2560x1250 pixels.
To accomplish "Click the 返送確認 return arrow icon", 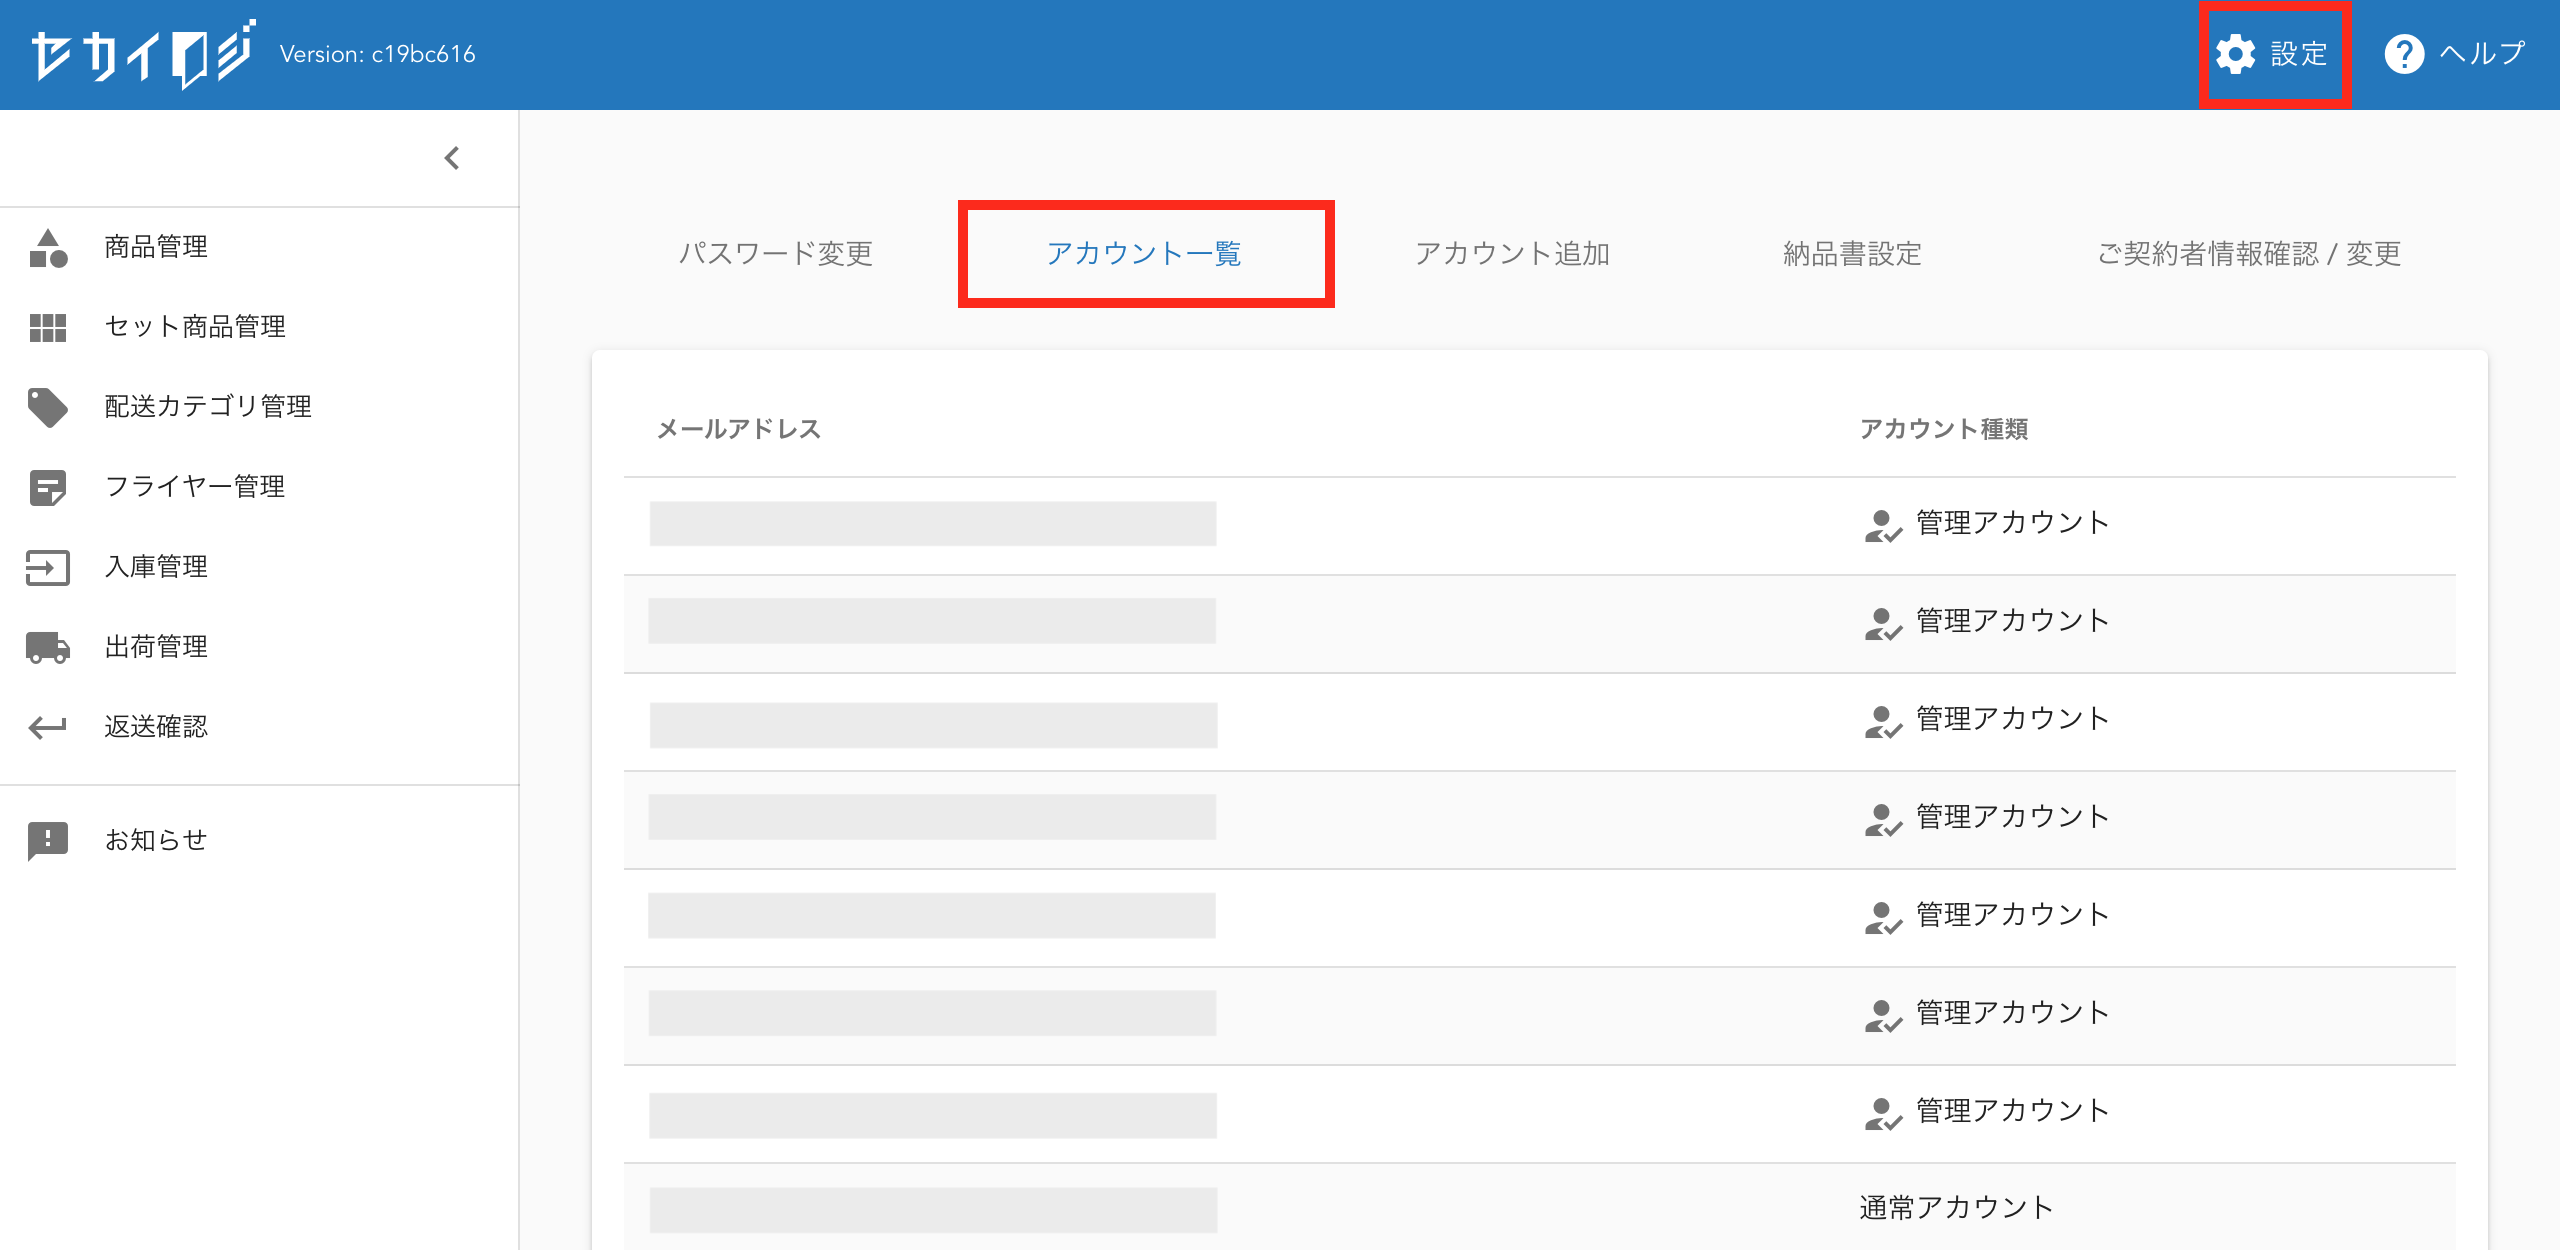I will coord(48,727).
